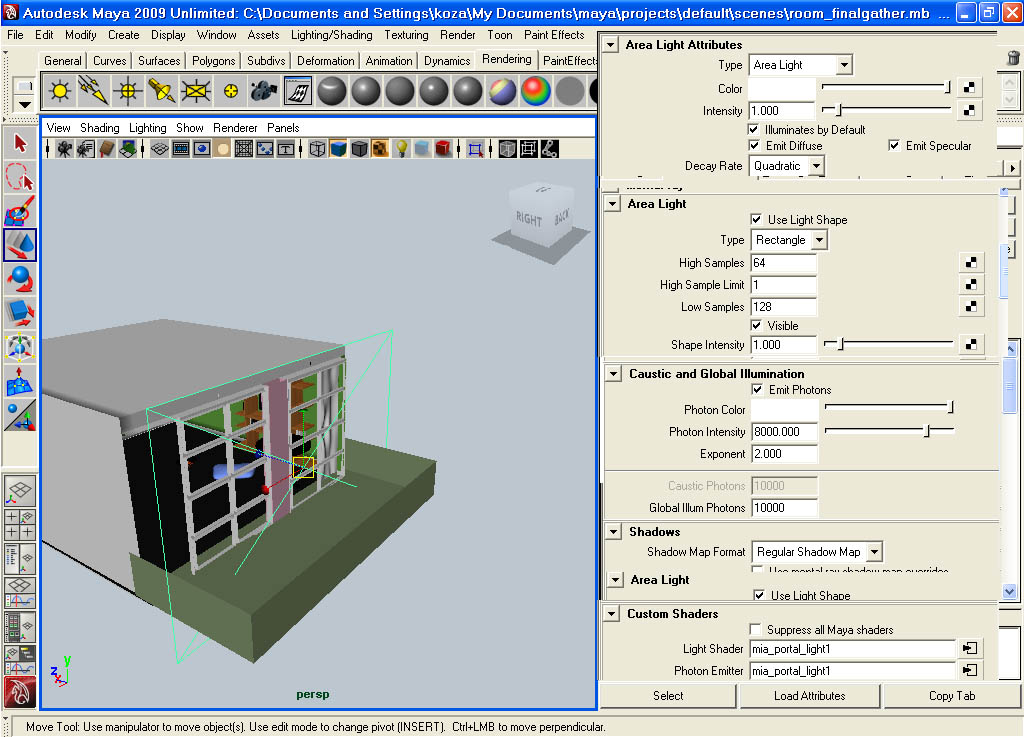Select the Universal Manipulator tool
1024x737 pixels.
[x=20, y=347]
